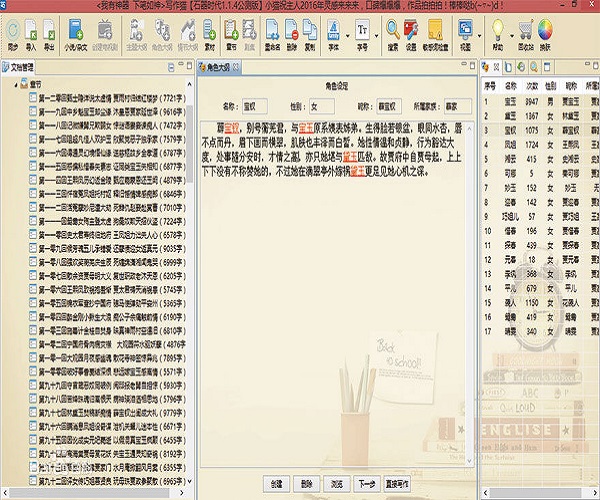Screen dimensions: 600x500
Task: Select table row 15 with count 1150
Action: point(540,303)
